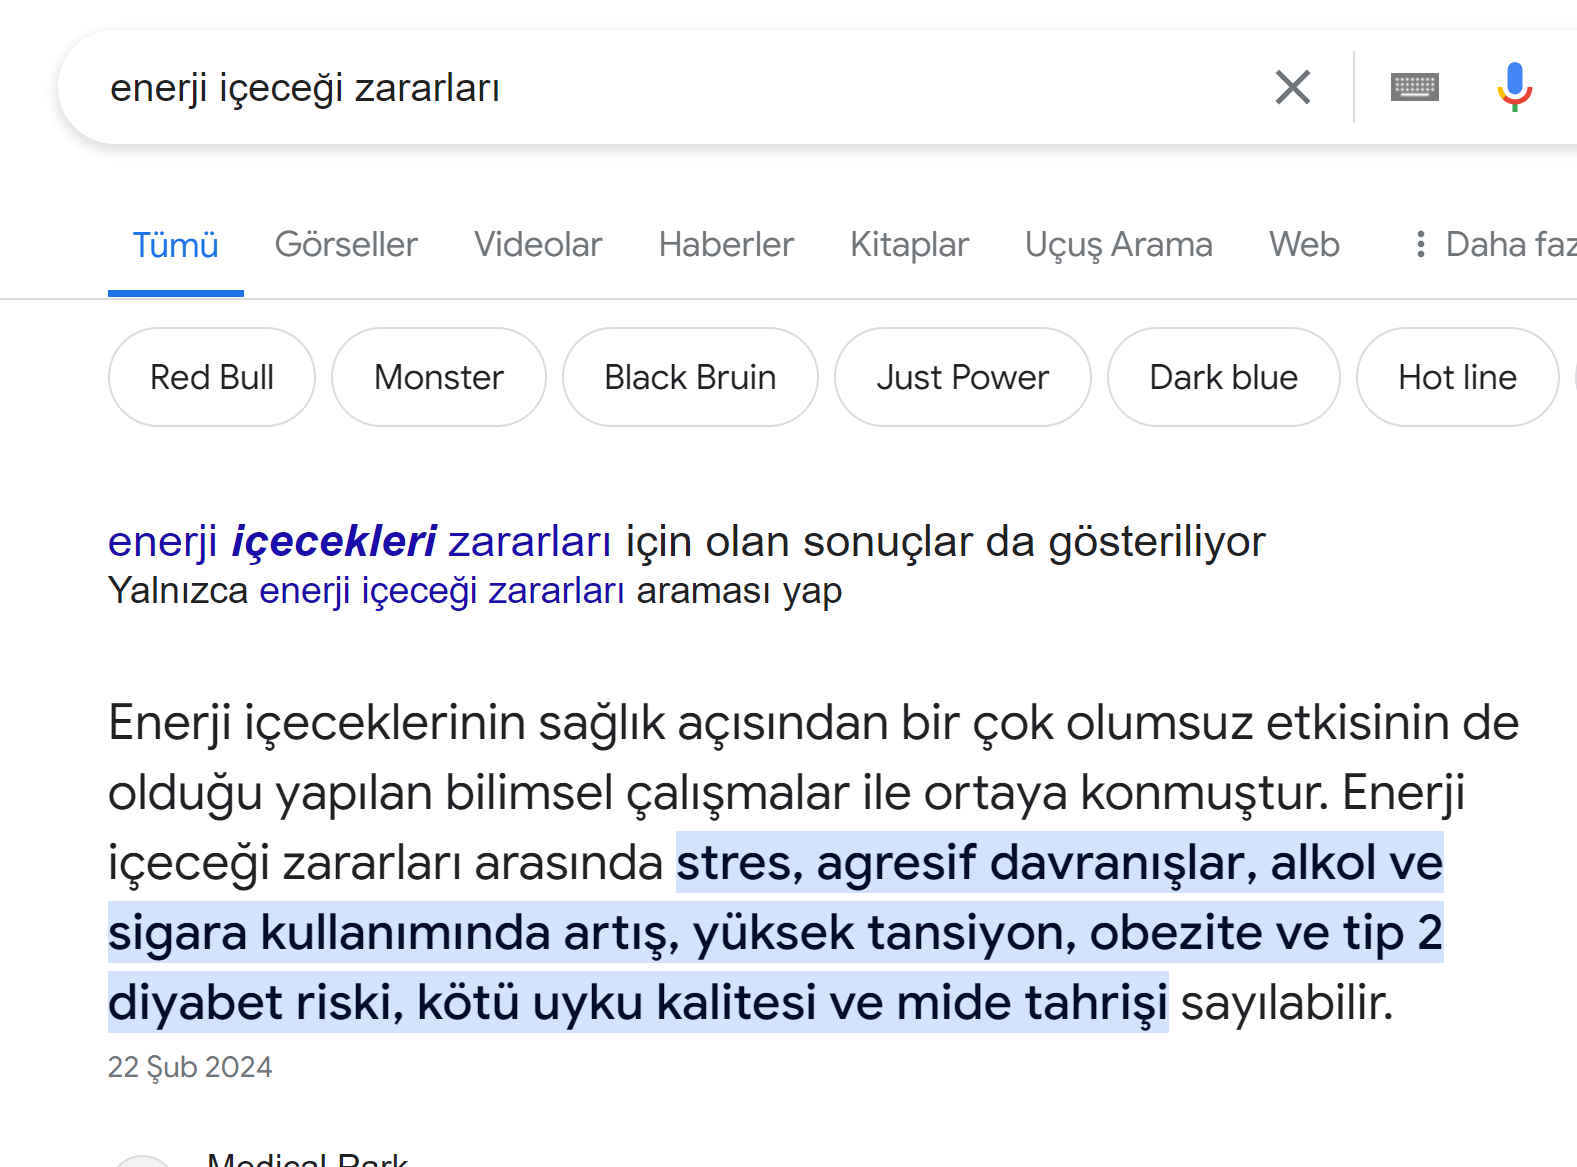Switch to the Görseller tab
Image resolution: width=1577 pixels, height=1167 pixels.
pos(346,244)
